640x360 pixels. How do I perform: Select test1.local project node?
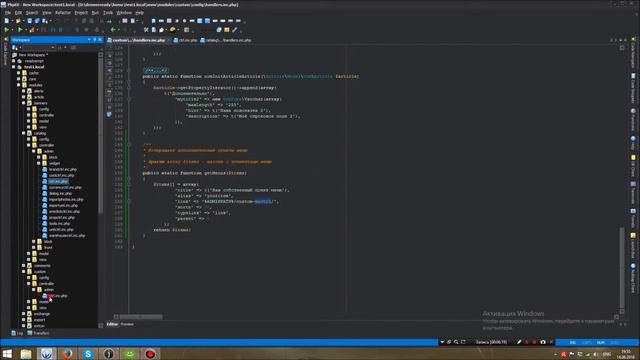tap(34, 67)
